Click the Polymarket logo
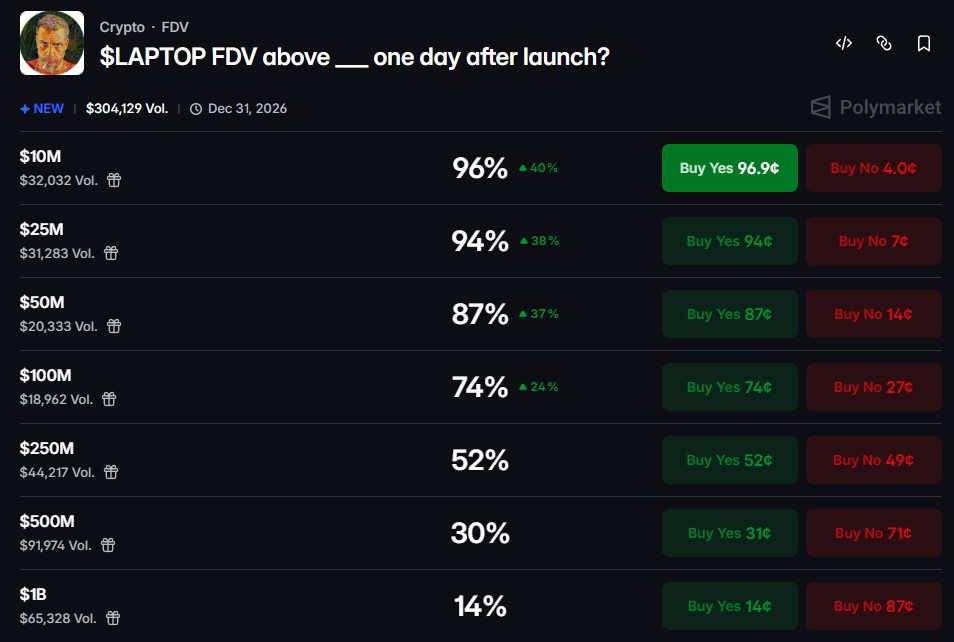The width and height of the screenshot is (954, 642). pyautogui.click(x=876, y=108)
